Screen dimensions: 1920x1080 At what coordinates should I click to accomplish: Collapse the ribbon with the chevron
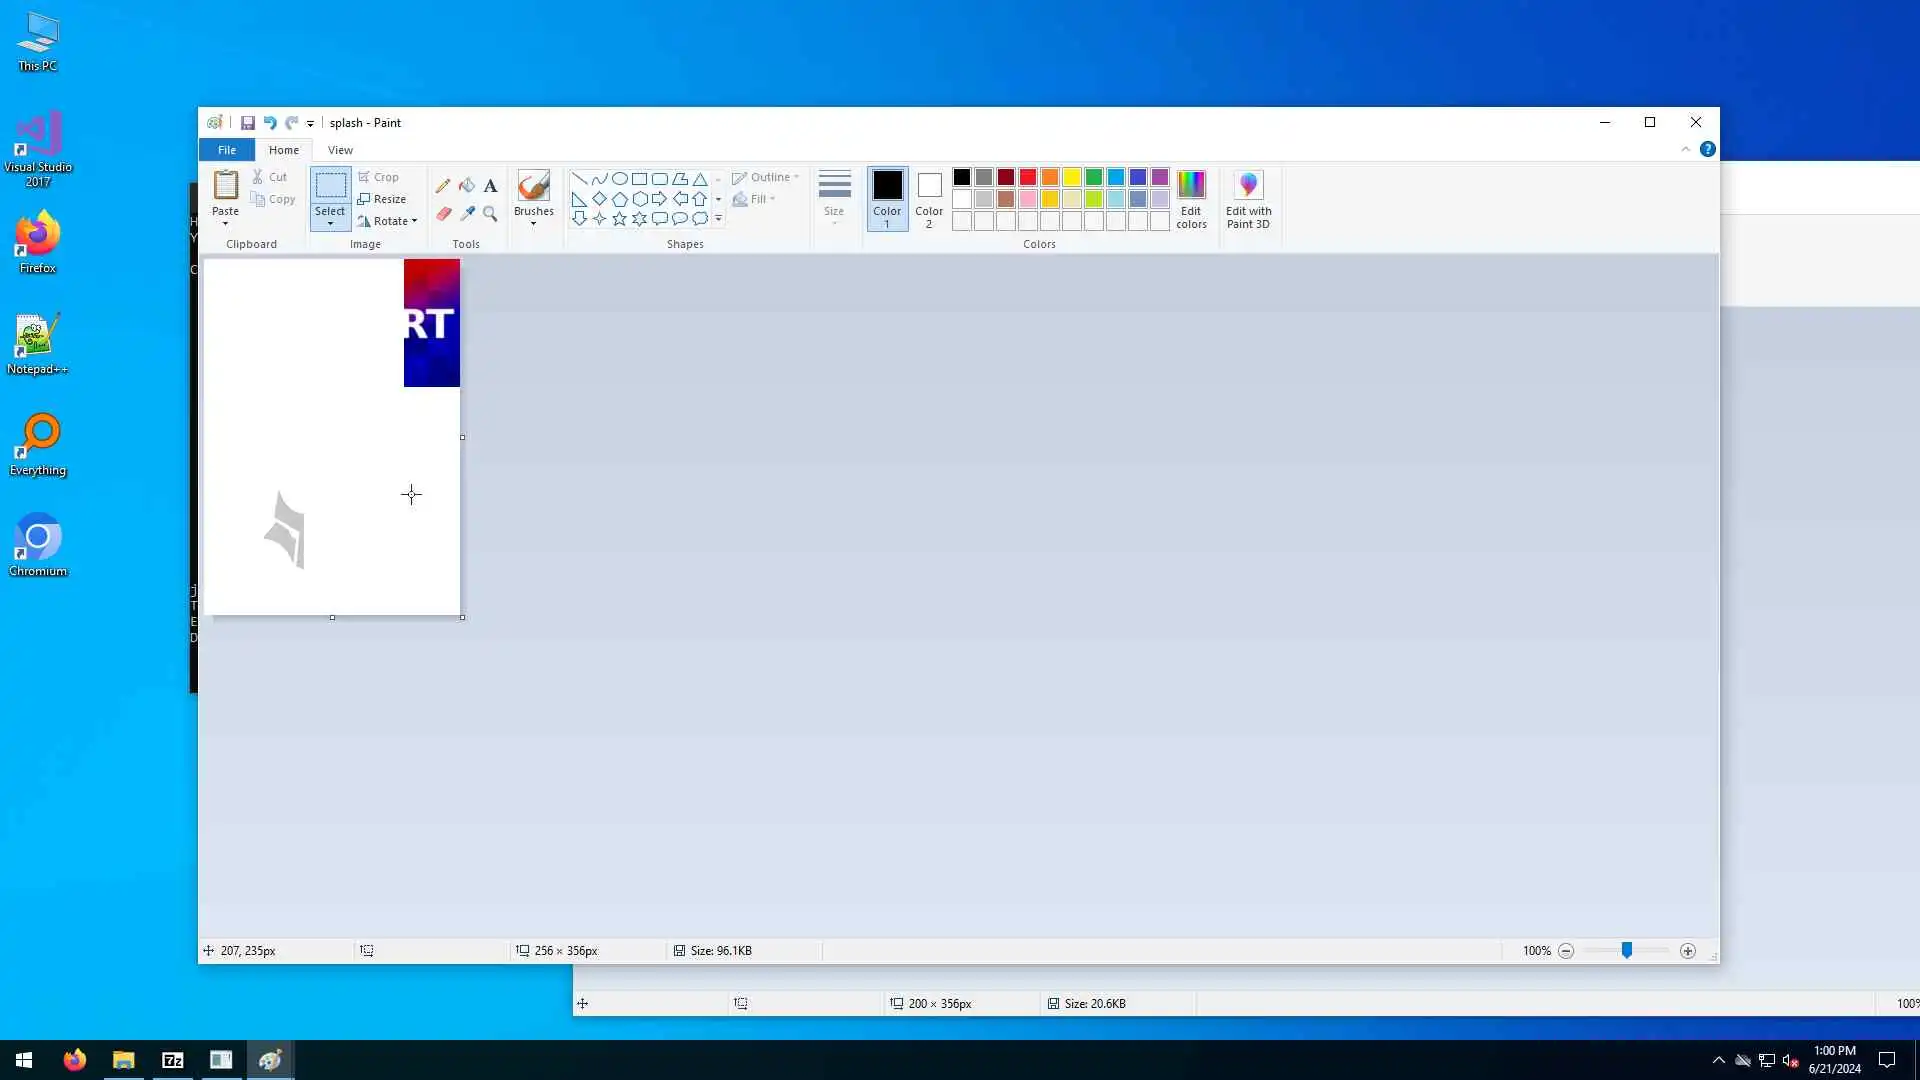click(1686, 149)
